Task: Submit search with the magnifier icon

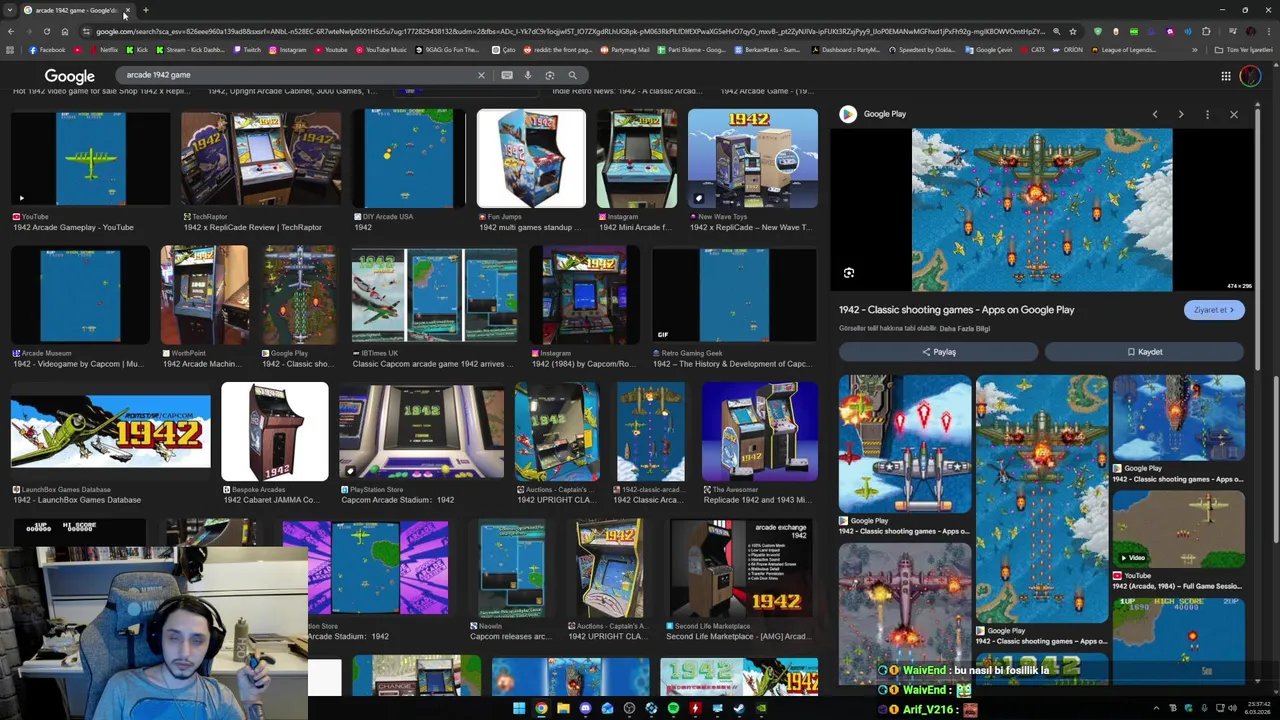Action: [x=572, y=75]
